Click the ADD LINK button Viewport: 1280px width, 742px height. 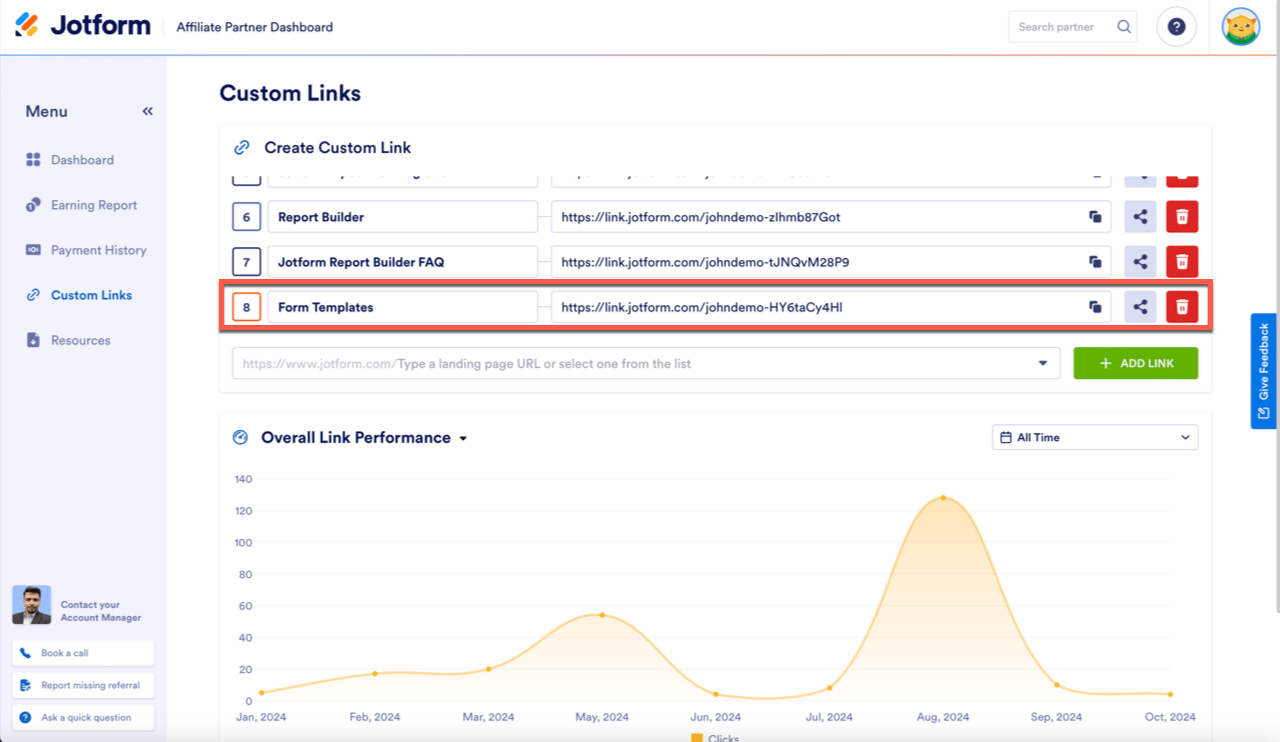coord(1136,363)
